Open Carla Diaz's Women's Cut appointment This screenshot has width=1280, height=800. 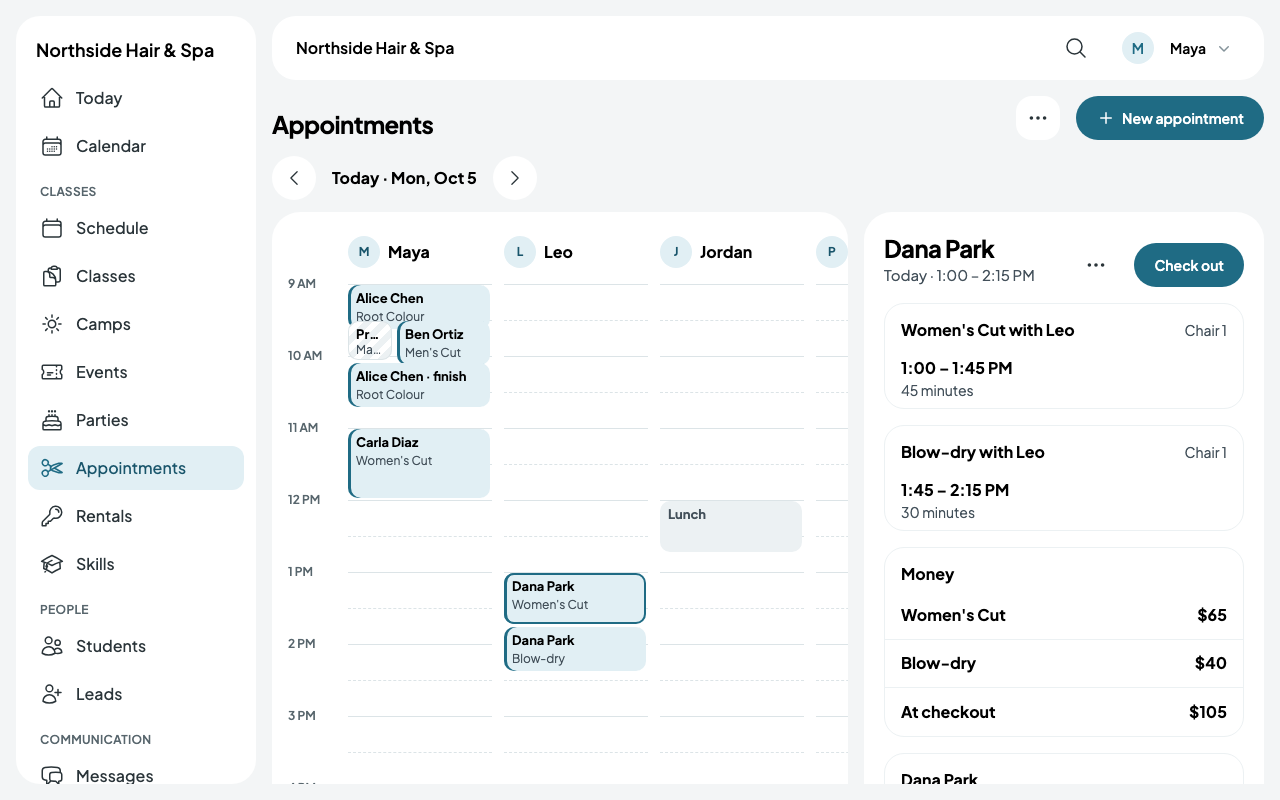click(x=419, y=463)
